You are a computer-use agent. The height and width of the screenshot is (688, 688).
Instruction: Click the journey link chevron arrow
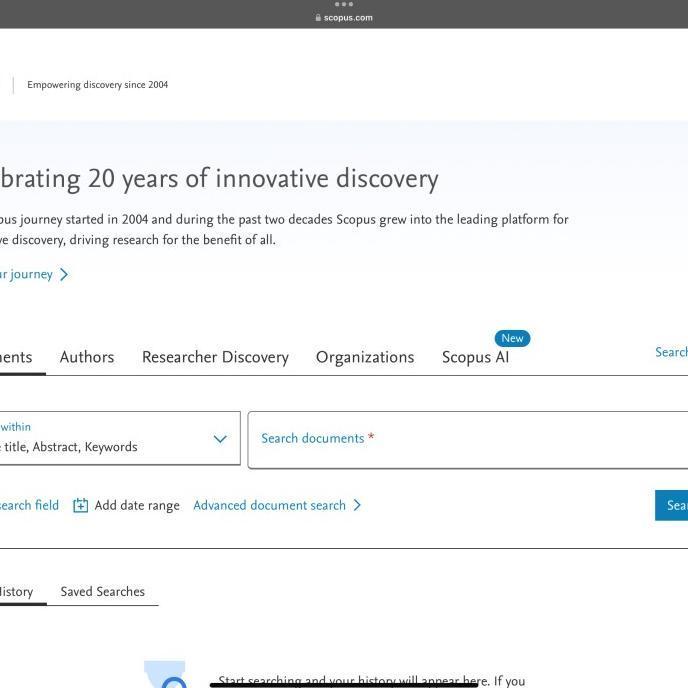[x=64, y=275]
